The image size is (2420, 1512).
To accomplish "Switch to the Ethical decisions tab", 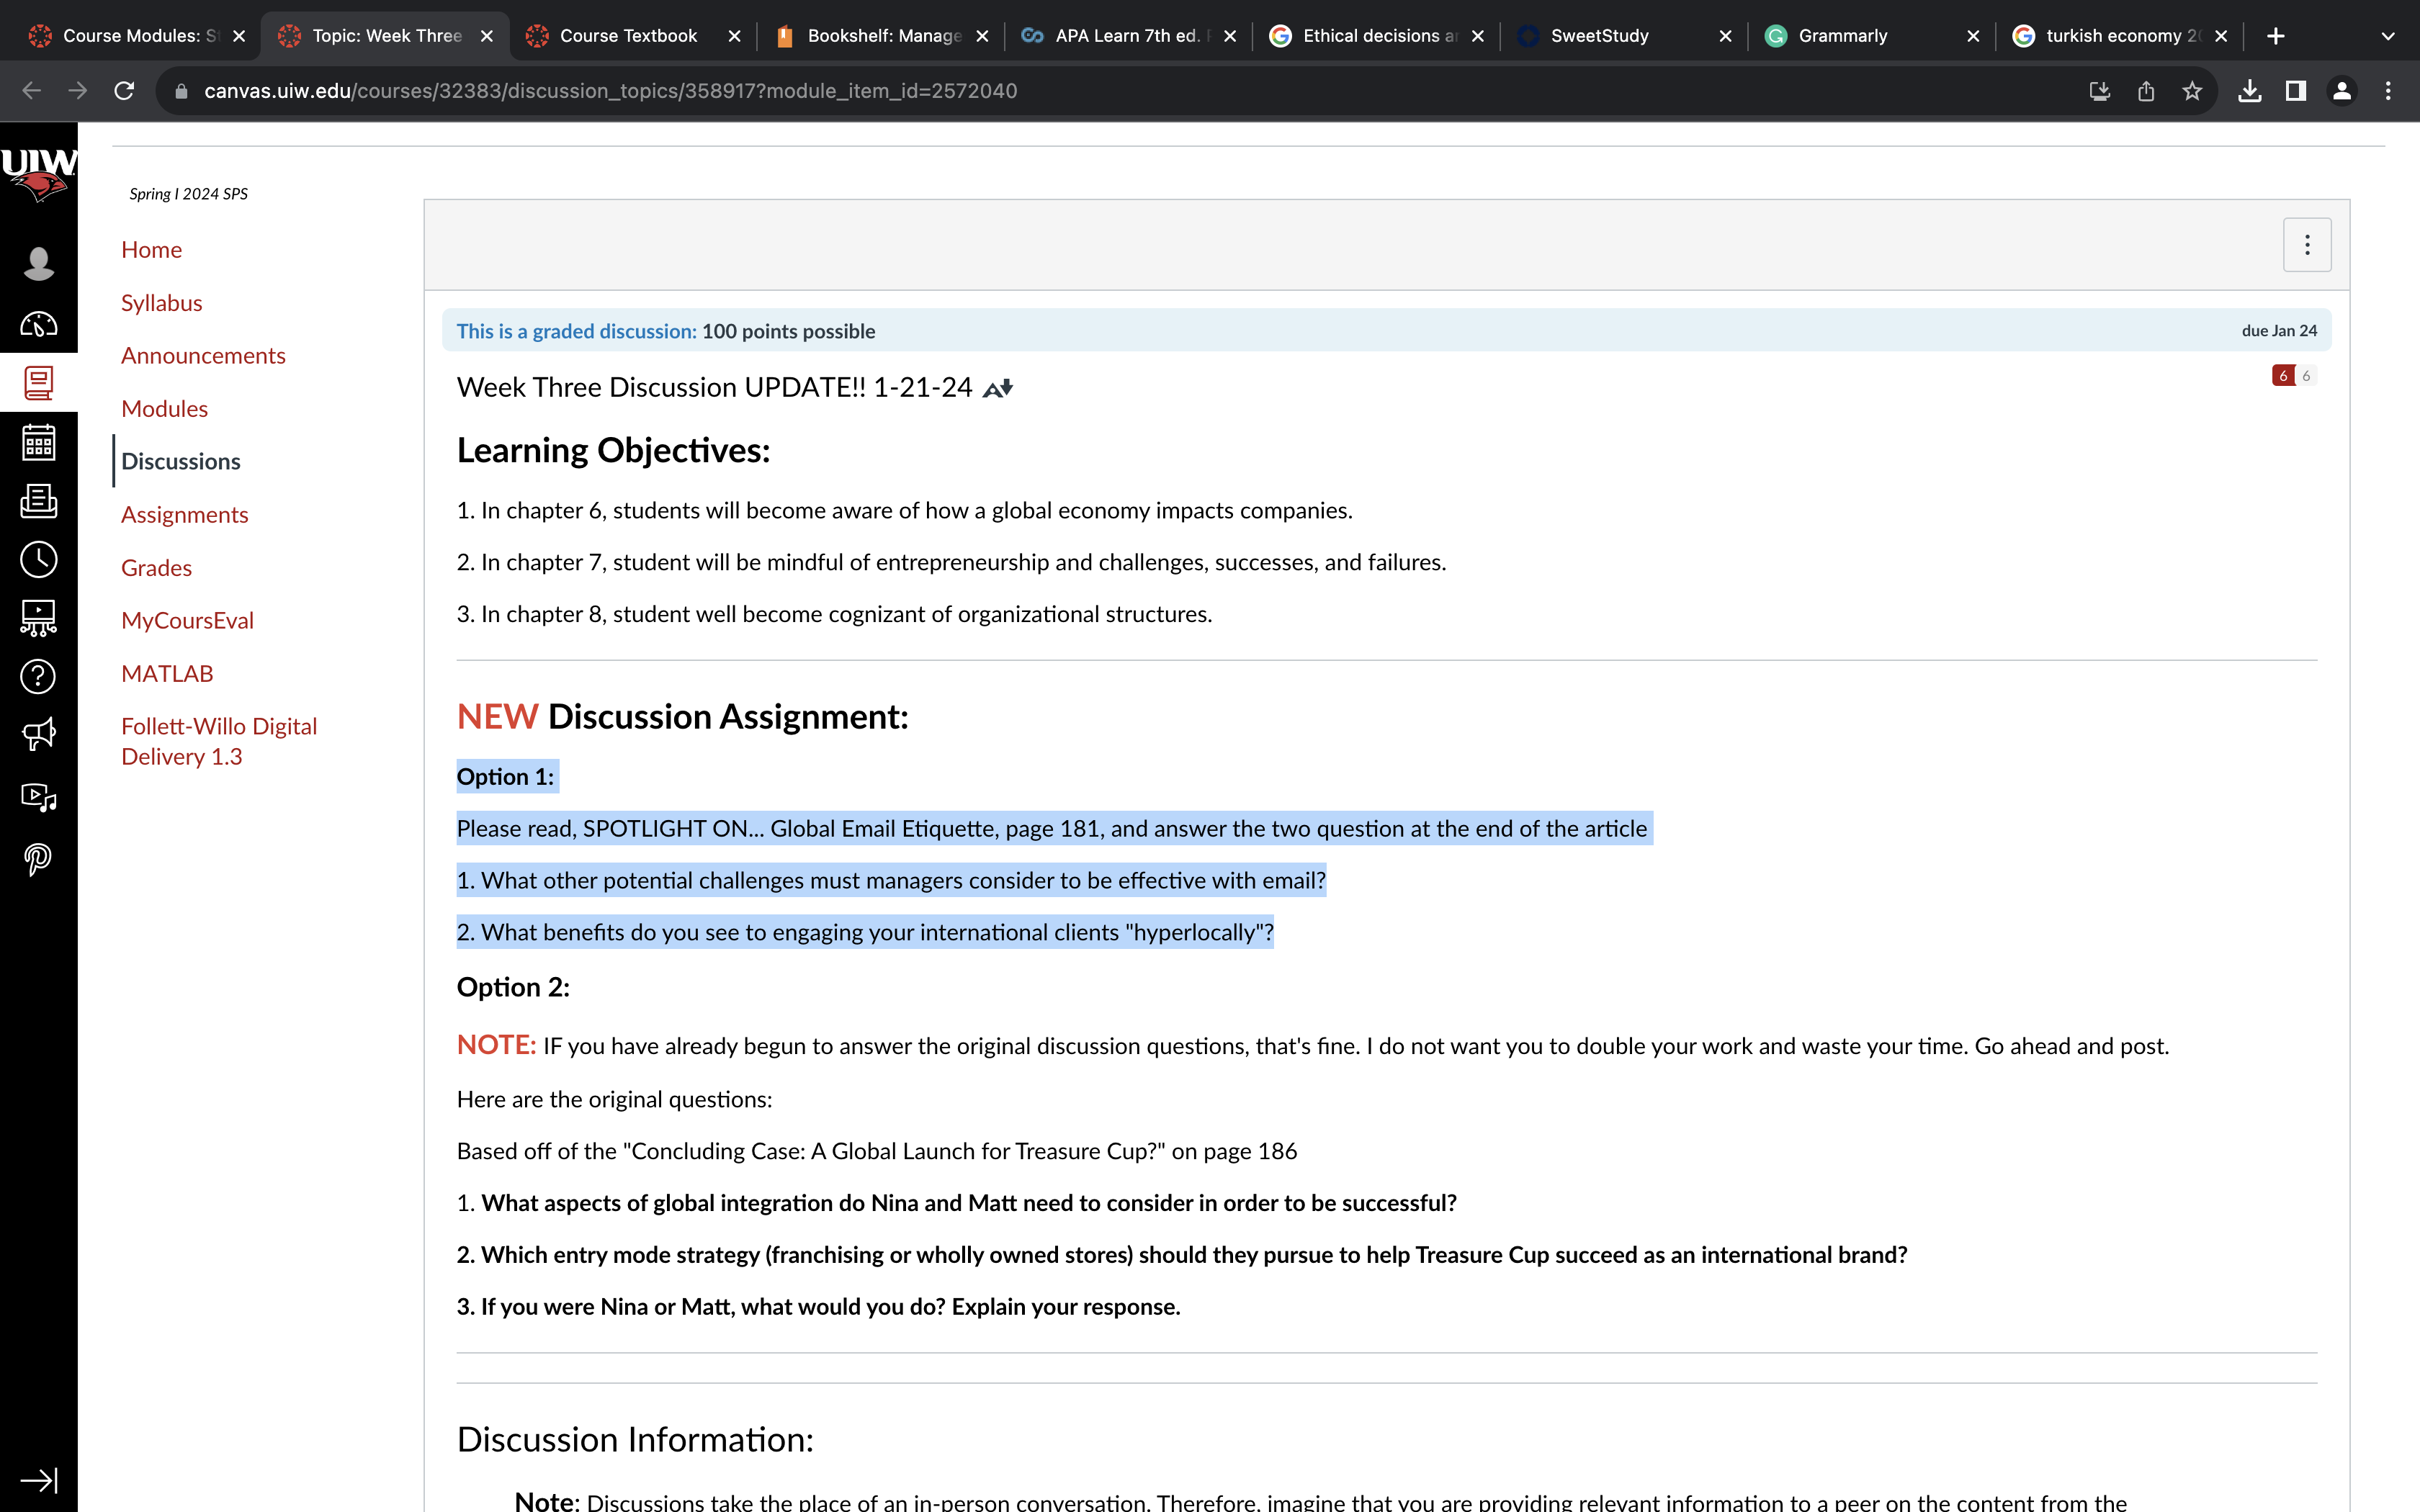I will [1377, 36].
